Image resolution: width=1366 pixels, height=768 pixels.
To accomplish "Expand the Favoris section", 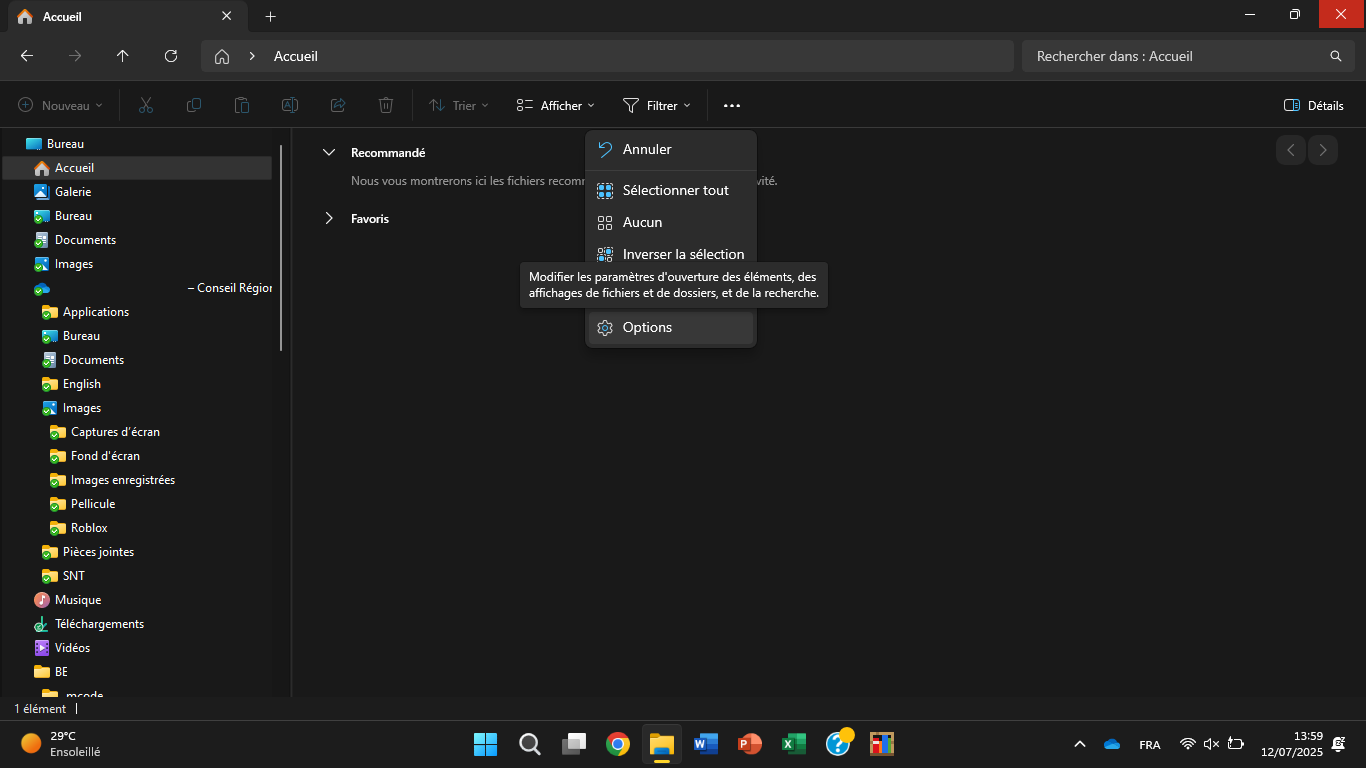I will (x=328, y=218).
